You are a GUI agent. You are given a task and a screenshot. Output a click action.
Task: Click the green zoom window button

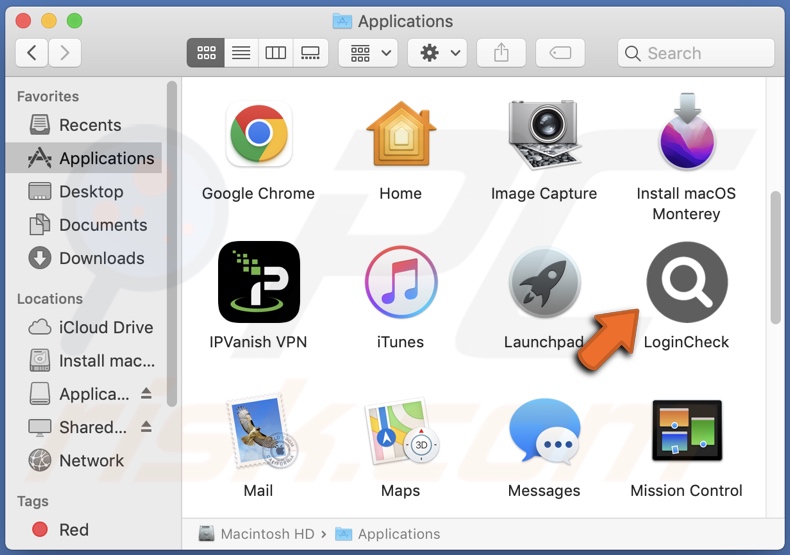coord(75,21)
